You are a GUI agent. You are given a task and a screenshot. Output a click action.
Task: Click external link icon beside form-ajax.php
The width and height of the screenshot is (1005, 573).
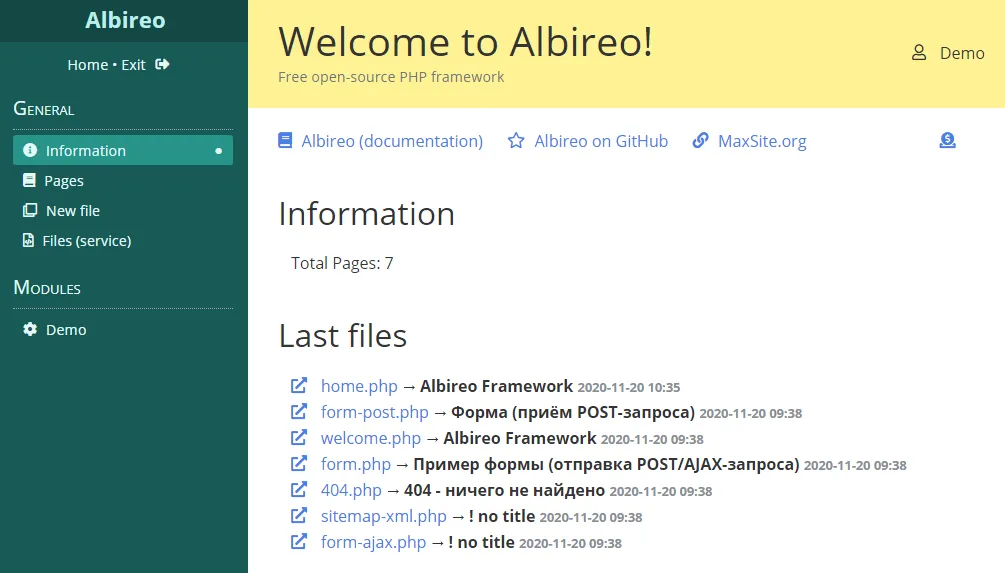[x=299, y=542]
